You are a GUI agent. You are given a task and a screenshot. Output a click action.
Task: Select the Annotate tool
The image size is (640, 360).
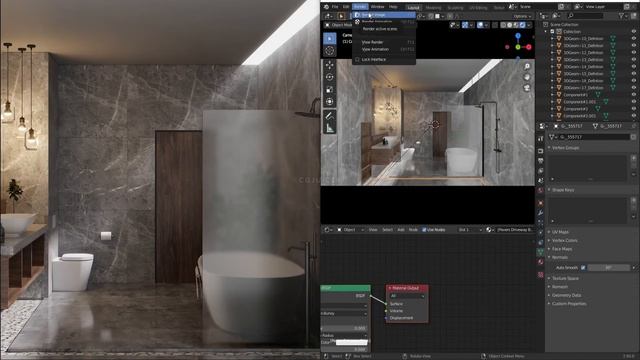pyautogui.click(x=330, y=116)
